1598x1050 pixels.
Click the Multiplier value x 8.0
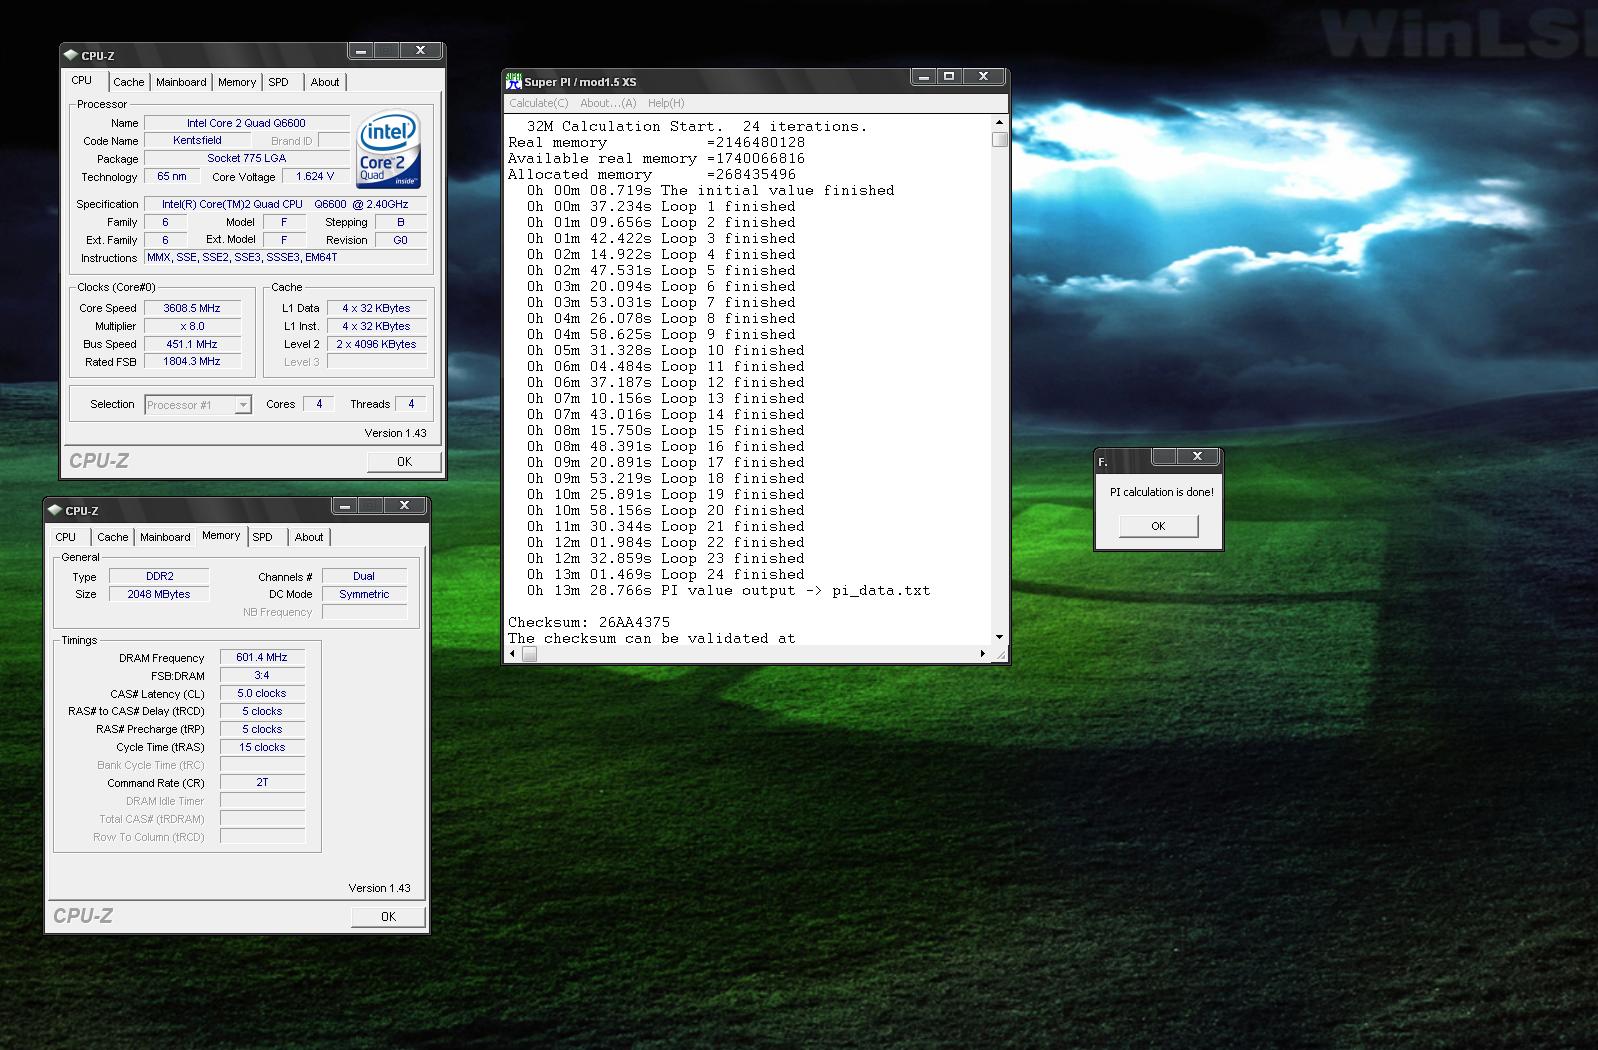(192, 326)
